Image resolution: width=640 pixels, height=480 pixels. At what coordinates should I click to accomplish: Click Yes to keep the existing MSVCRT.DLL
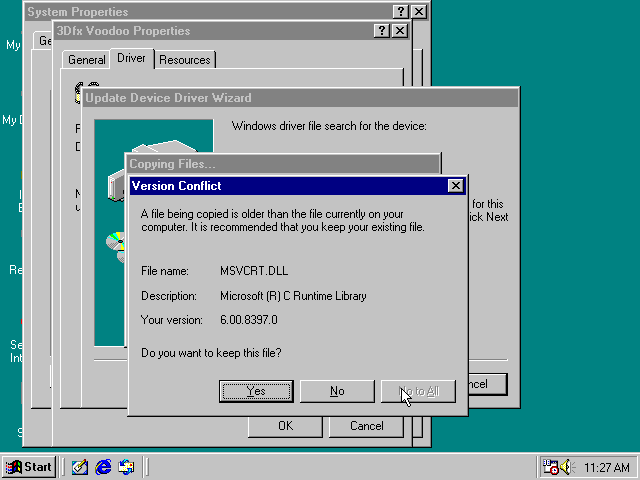[x=256, y=391]
